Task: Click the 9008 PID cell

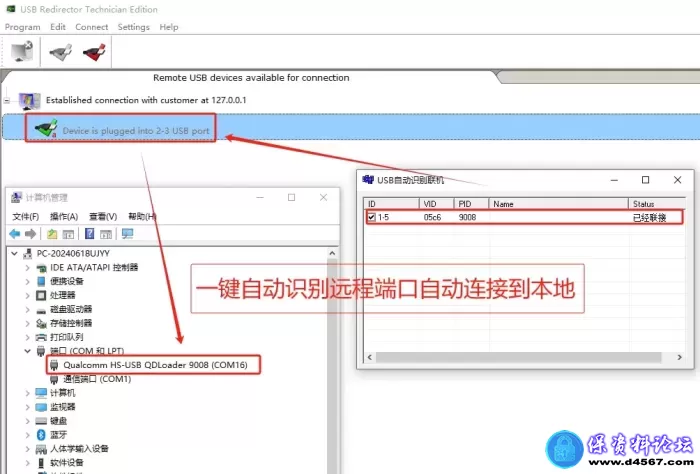Action: point(467,217)
